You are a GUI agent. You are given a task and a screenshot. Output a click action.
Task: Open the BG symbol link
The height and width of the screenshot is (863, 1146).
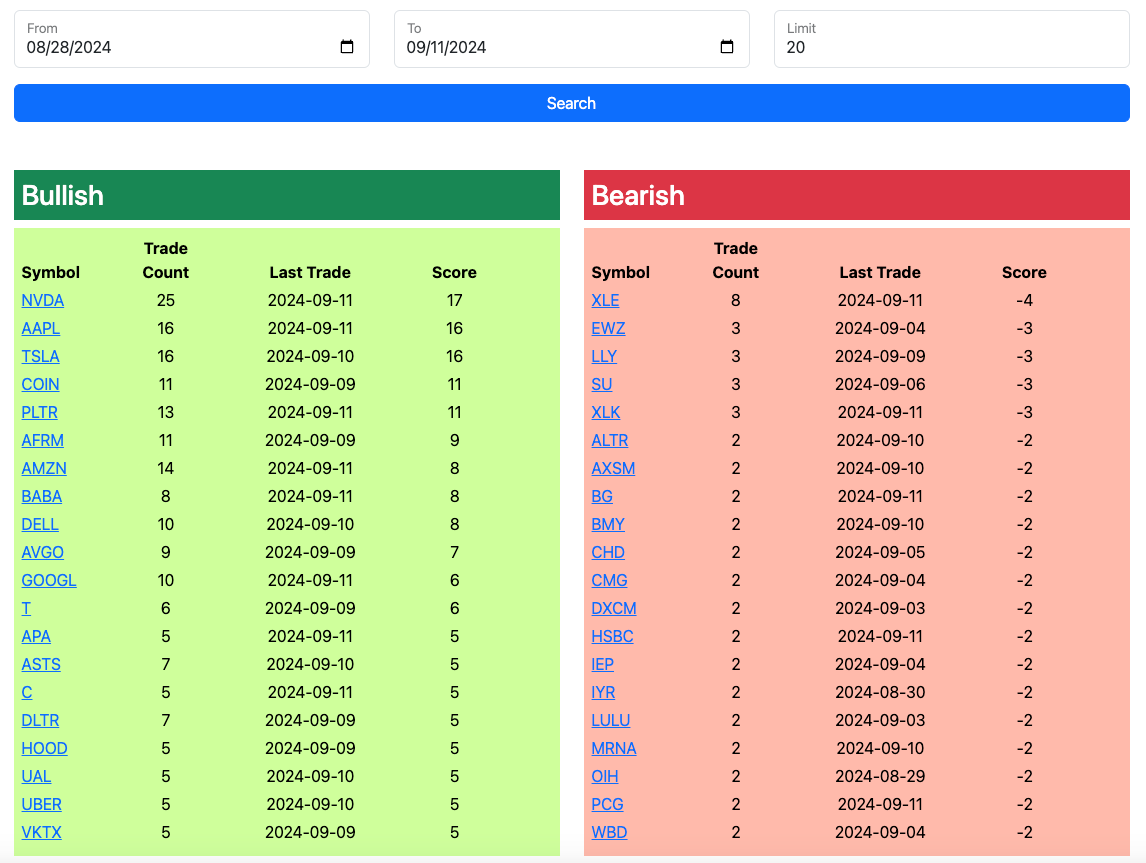[x=602, y=496]
